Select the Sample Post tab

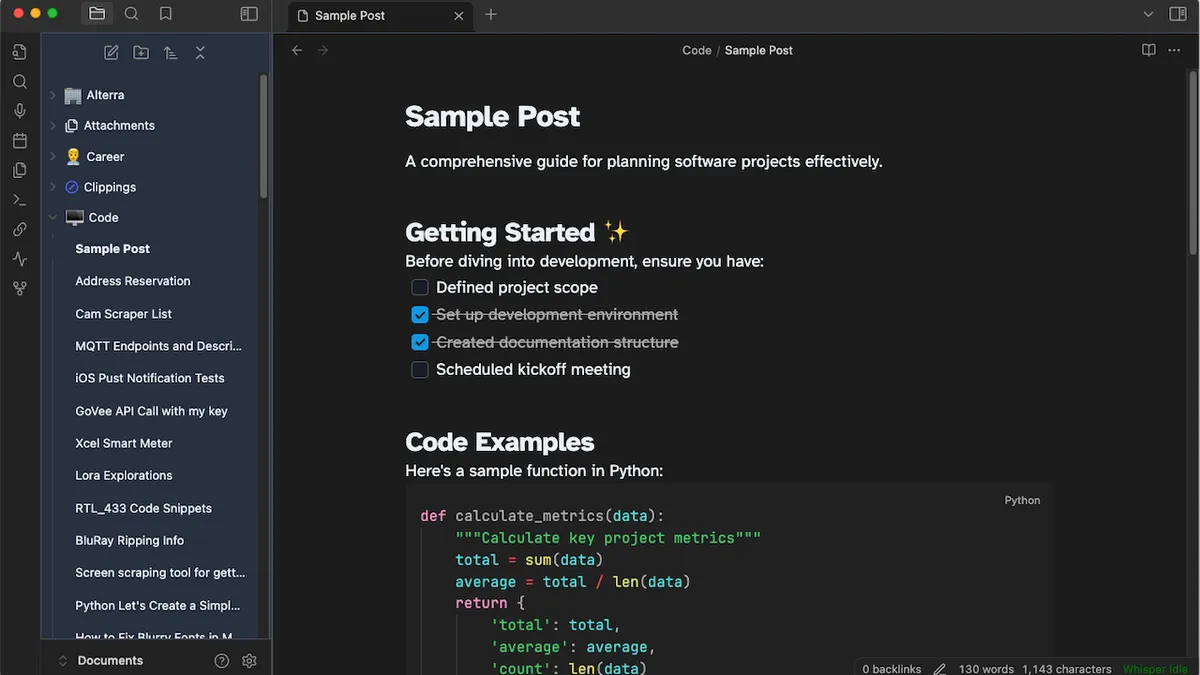pos(370,15)
